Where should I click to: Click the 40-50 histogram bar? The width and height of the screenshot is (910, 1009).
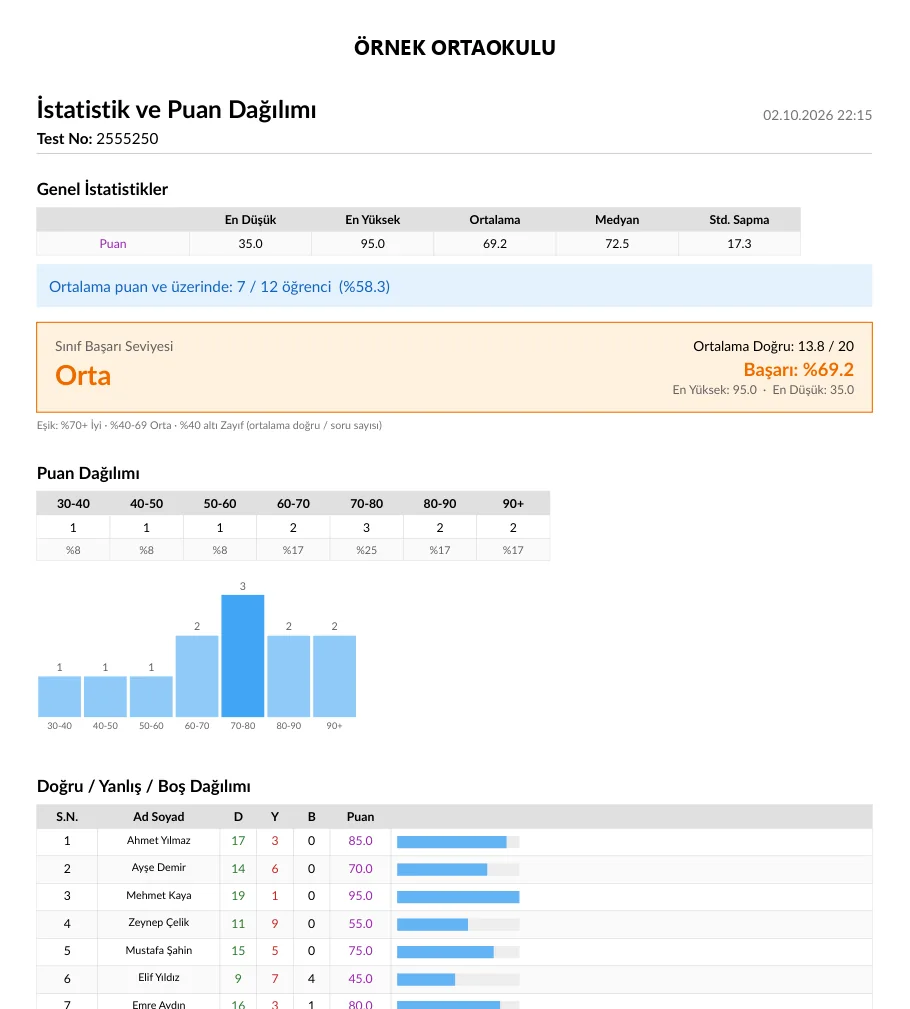pyautogui.click(x=106, y=696)
